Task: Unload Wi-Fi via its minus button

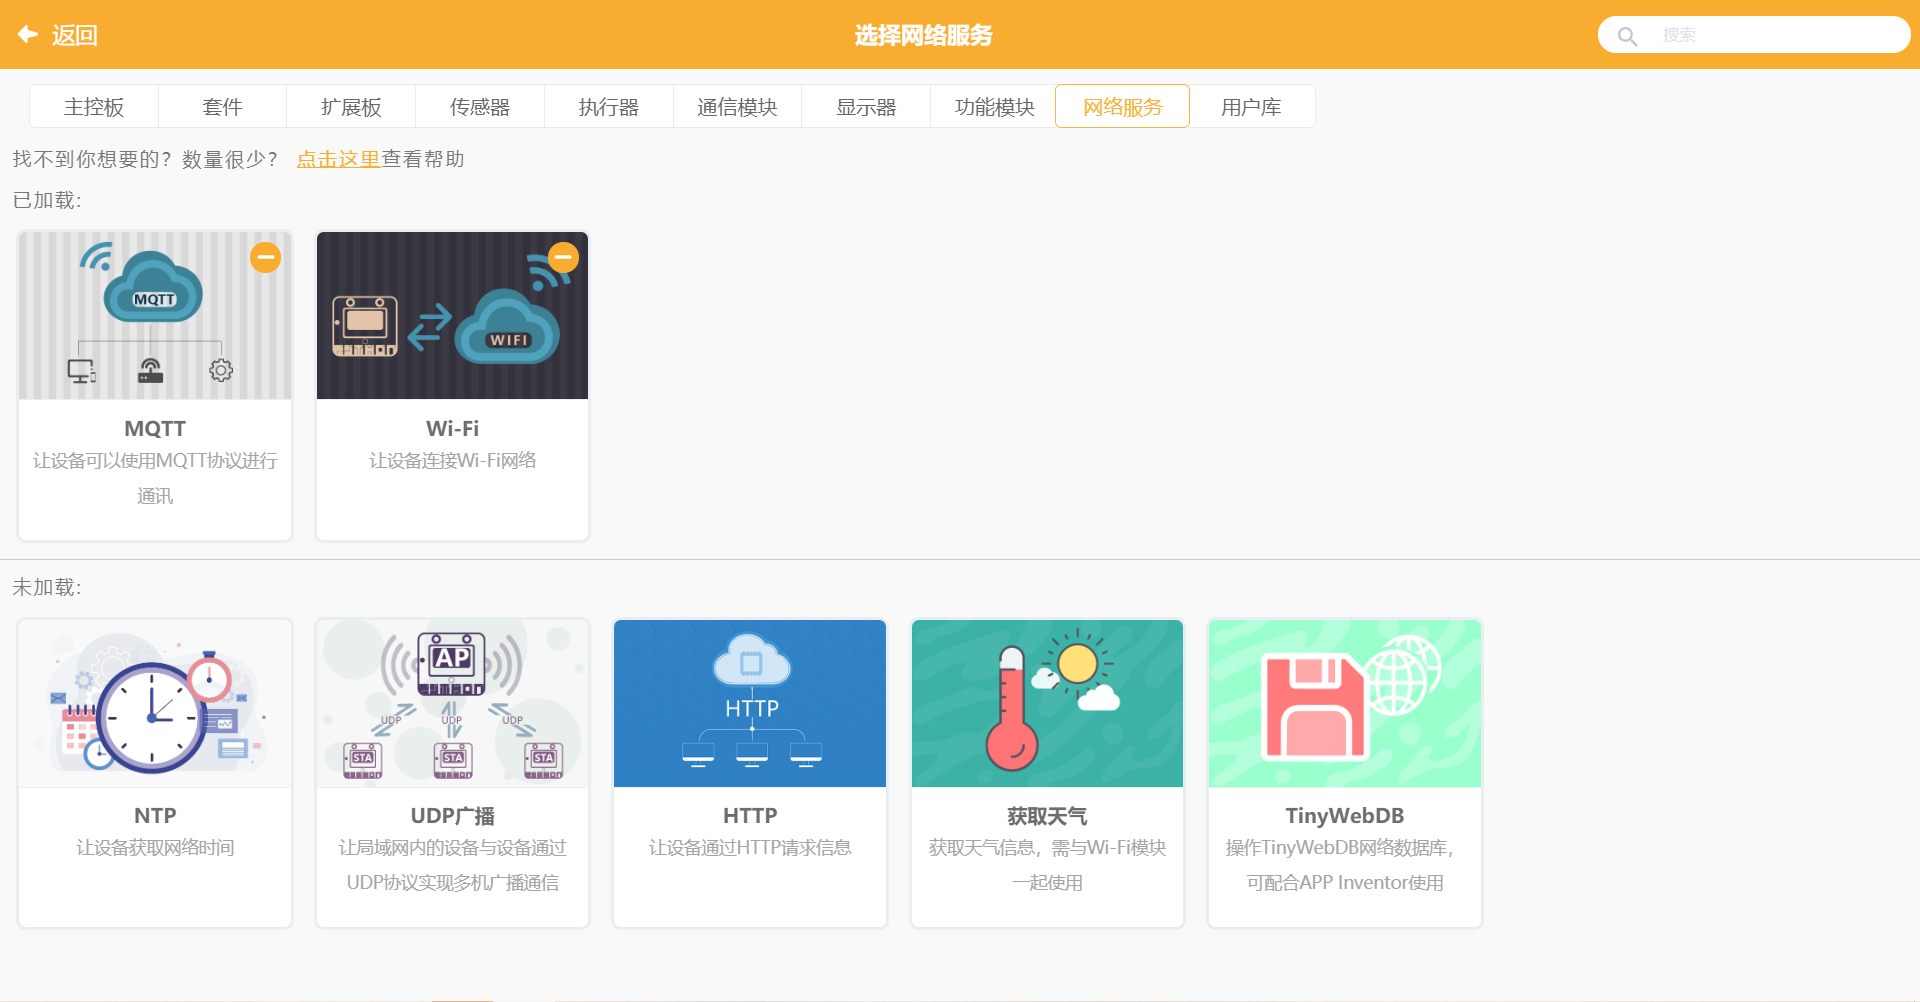Action: (x=563, y=257)
